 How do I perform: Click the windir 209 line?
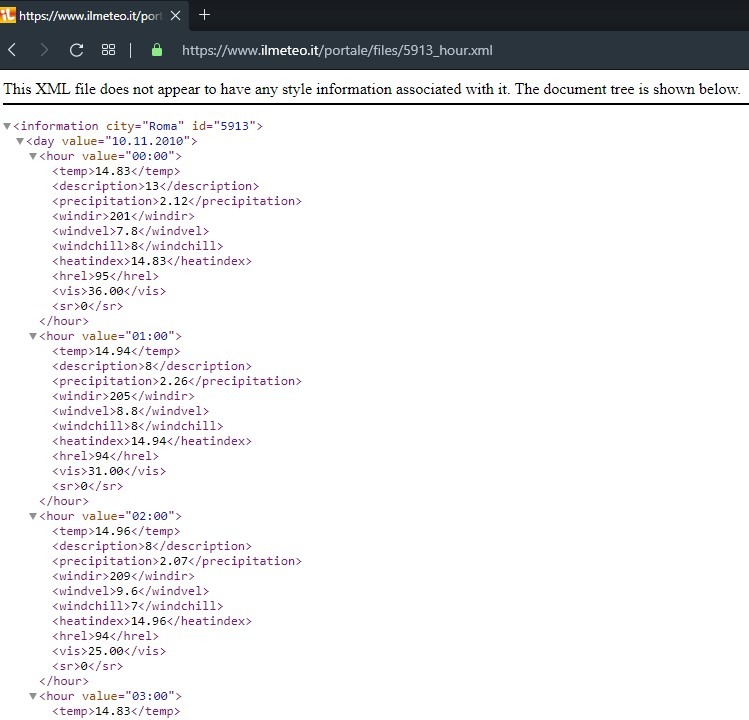[123, 576]
